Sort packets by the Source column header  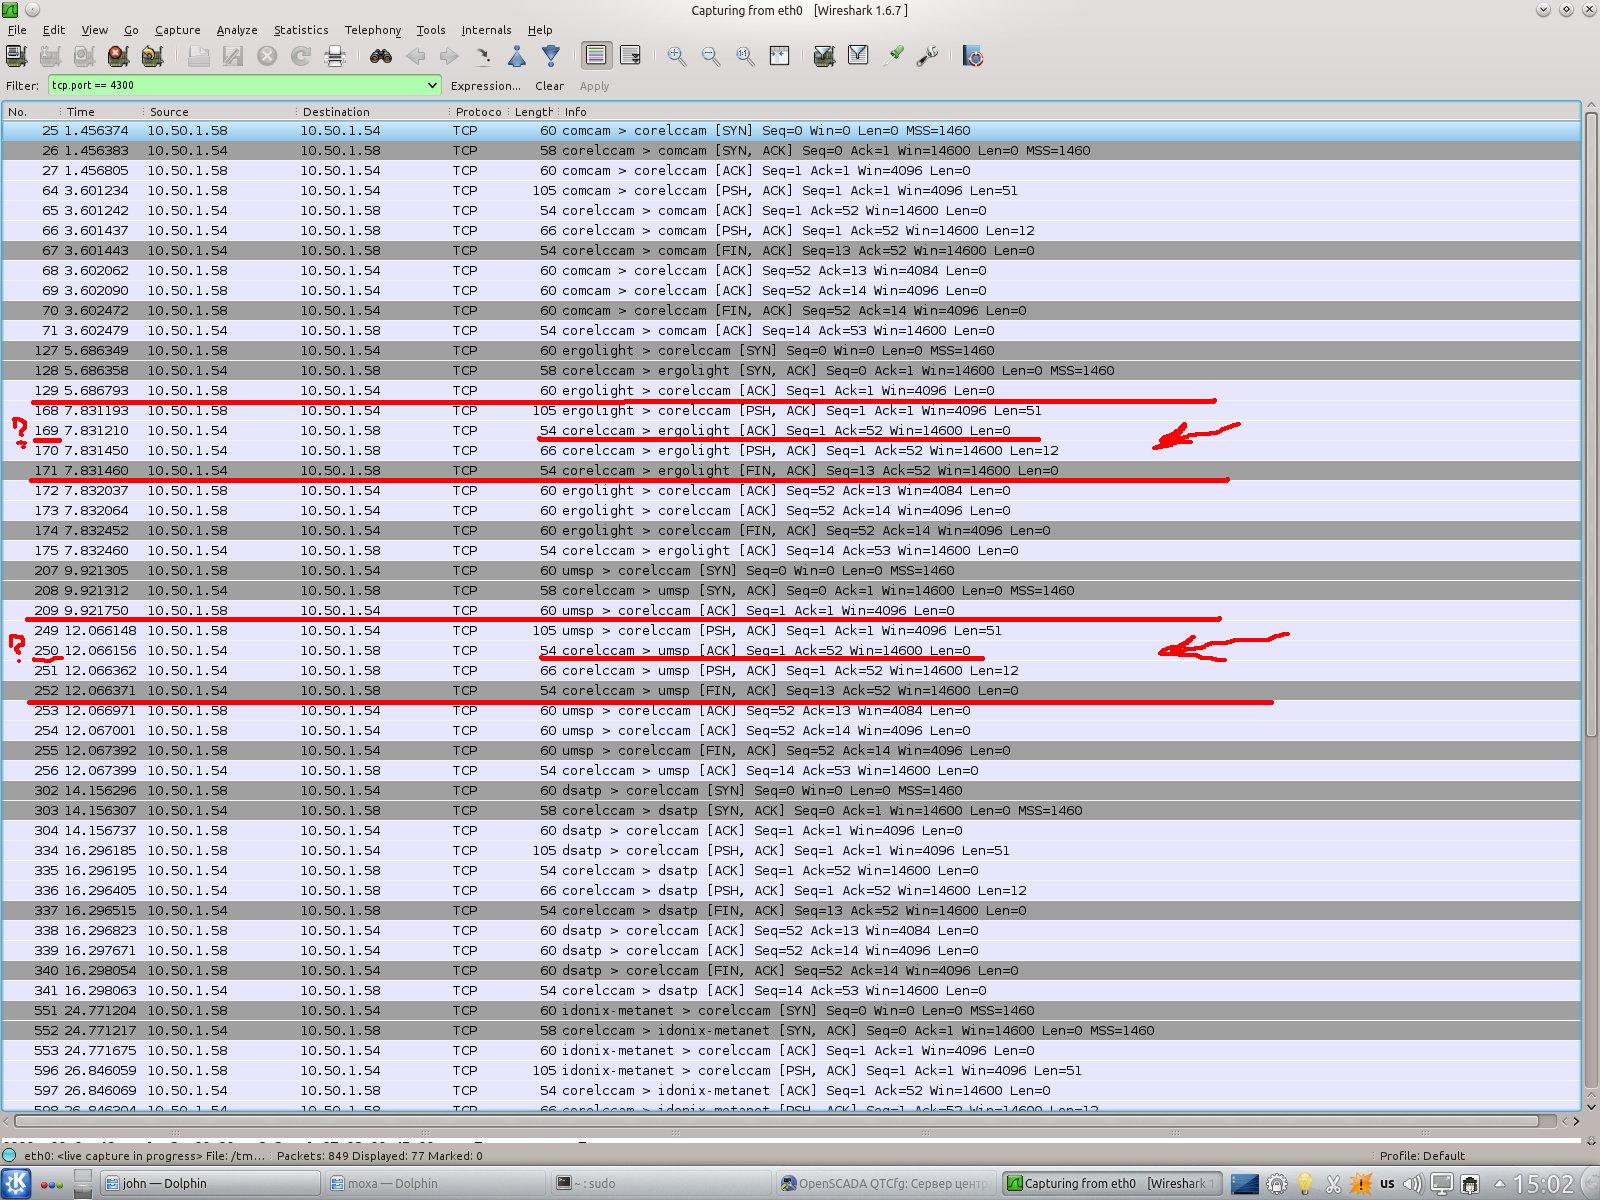tap(169, 112)
